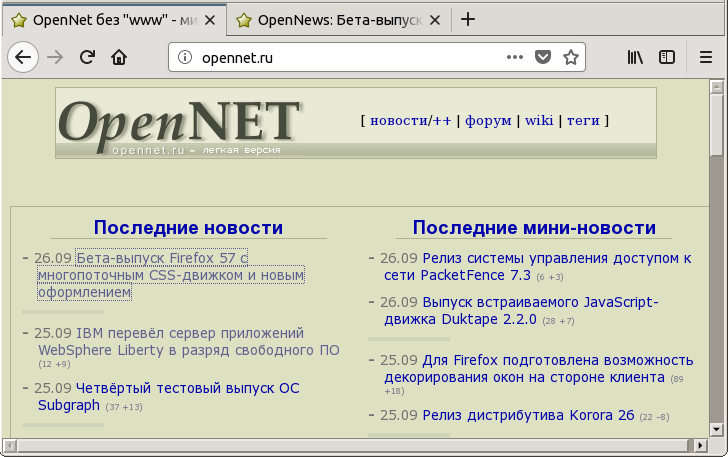Save page to Pocket

[x=543, y=57]
